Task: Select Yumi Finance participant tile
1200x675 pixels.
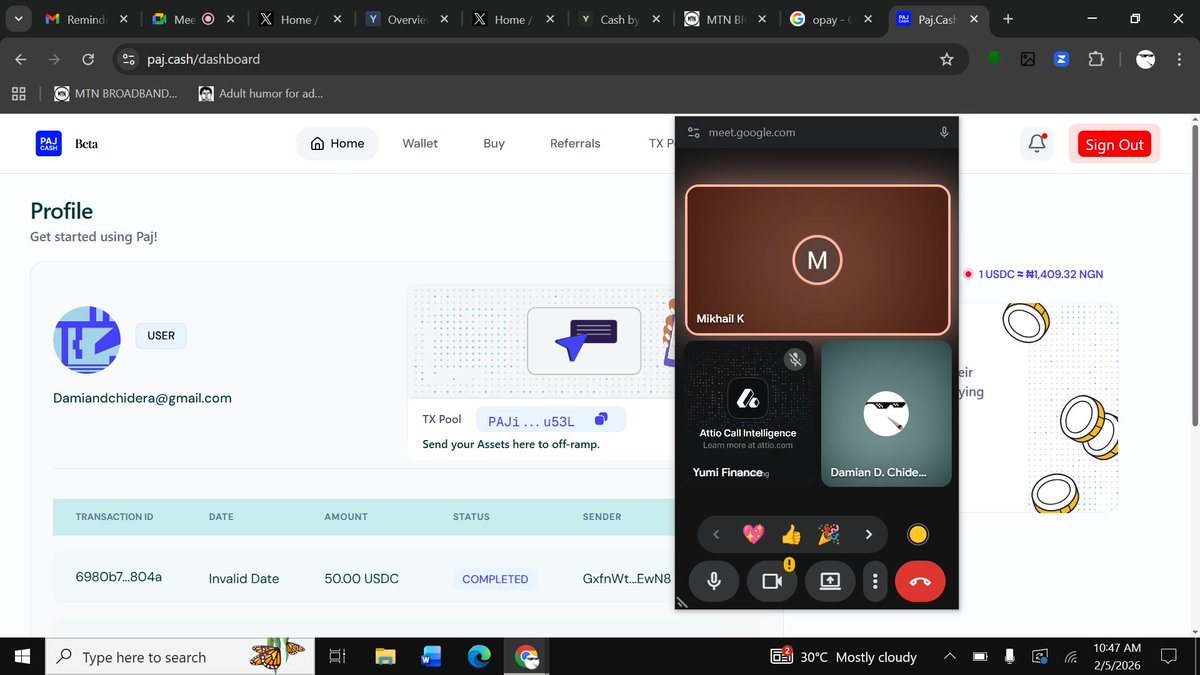Action: [x=748, y=413]
